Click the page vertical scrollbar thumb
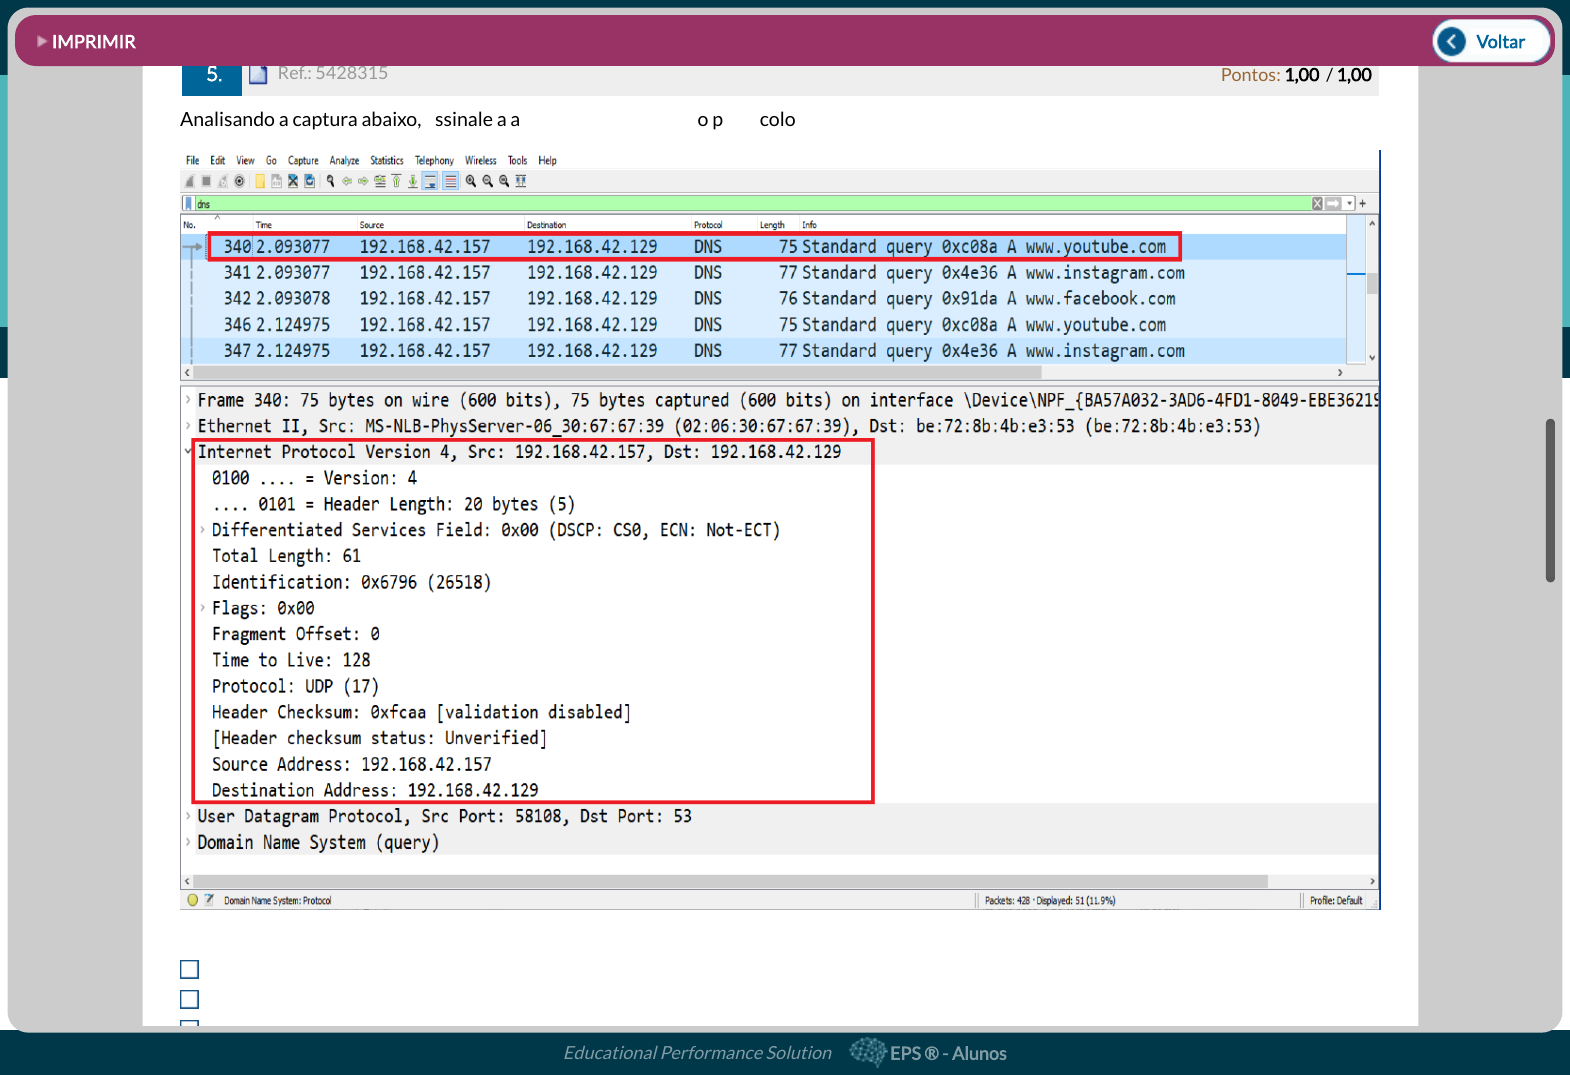The image size is (1570, 1075). click(x=1550, y=500)
